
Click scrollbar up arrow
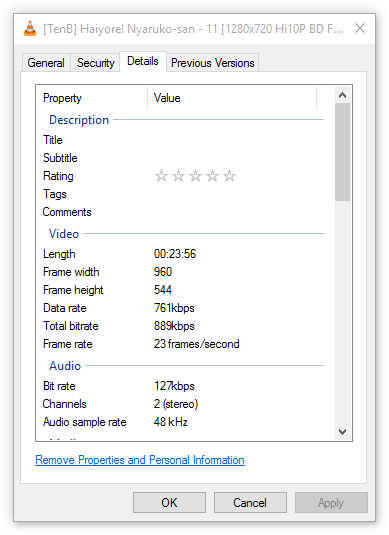click(x=342, y=95)
